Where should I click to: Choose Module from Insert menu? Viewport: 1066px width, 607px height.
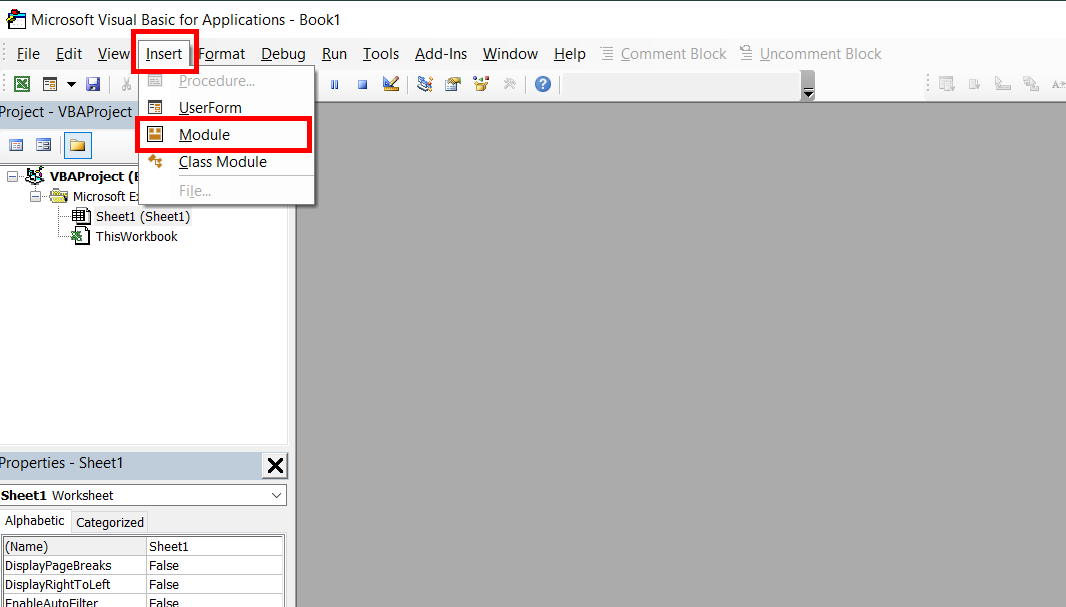(x=226, y=135)
